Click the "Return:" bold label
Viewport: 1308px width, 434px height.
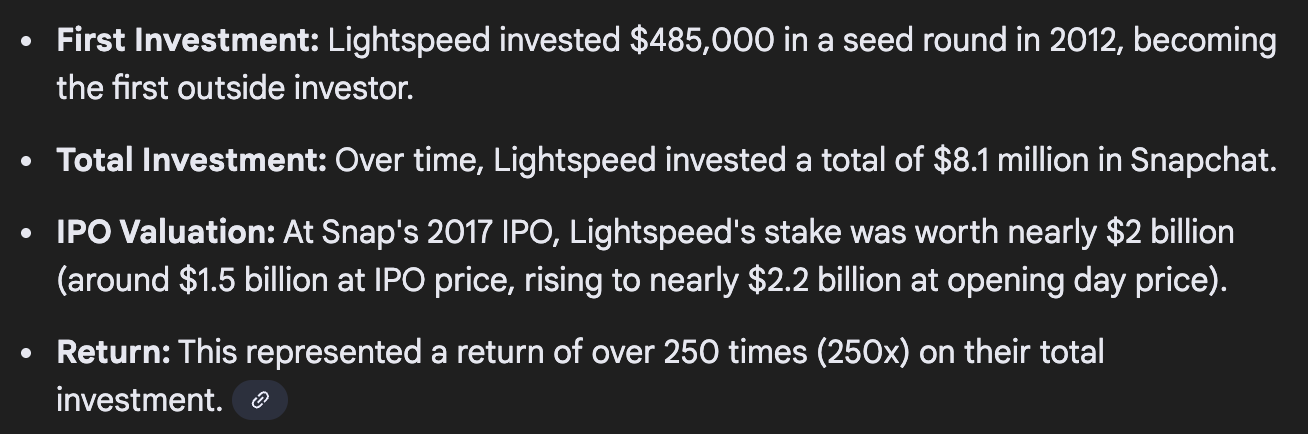point(113,352)
